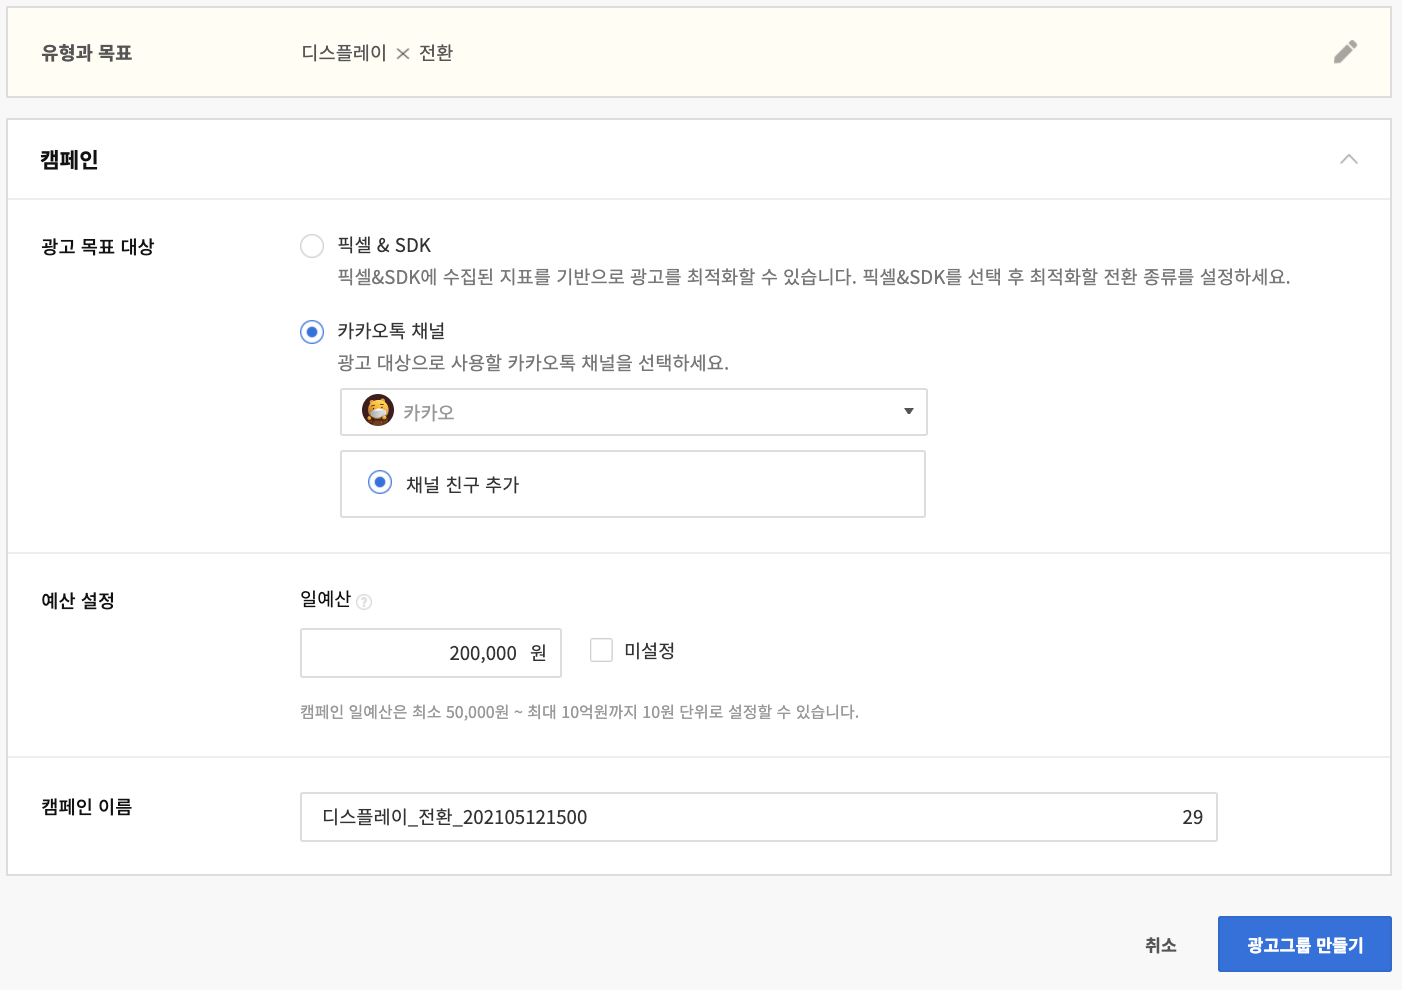Click the 캠페인 일예산은 최소 50,000원 hint text
The width and height of the screenshot is (1402, 990).
[579, 712]
